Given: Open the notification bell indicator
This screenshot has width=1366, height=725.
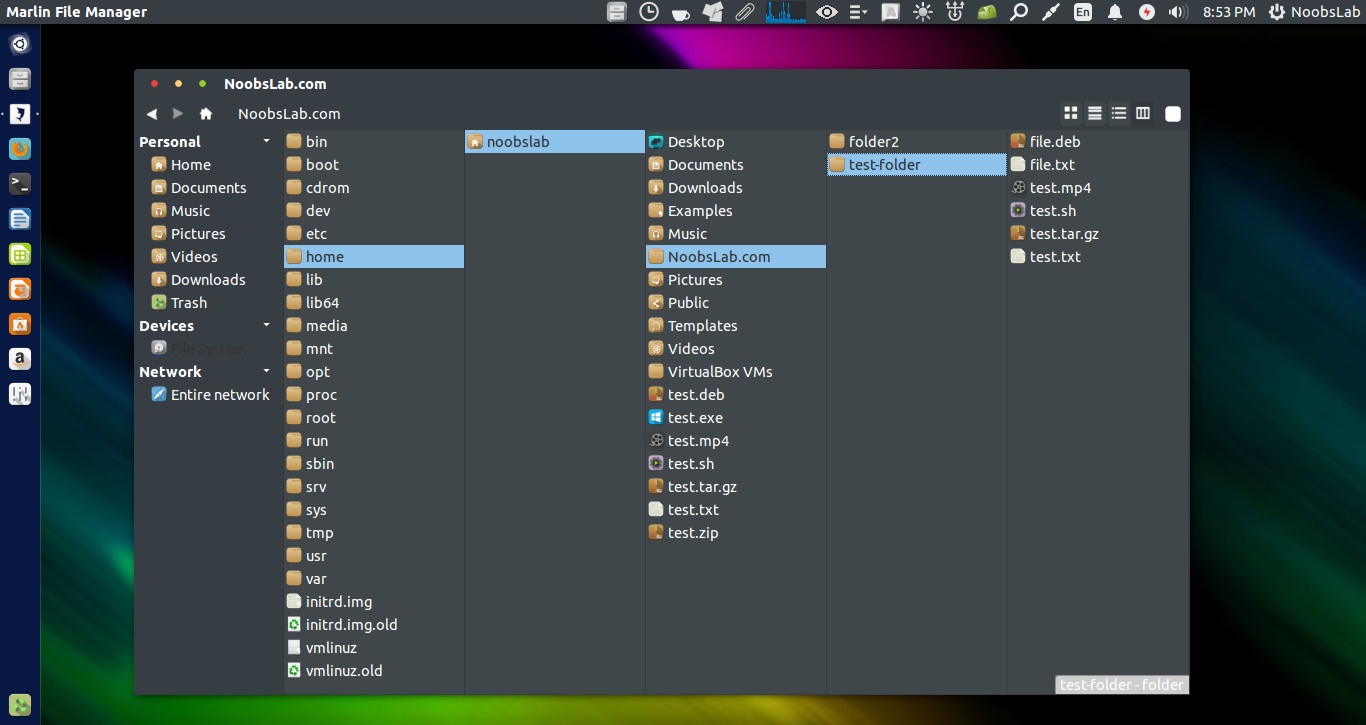Looking at the screenshot, I should pyautogui.click(x=1115, y=12).
